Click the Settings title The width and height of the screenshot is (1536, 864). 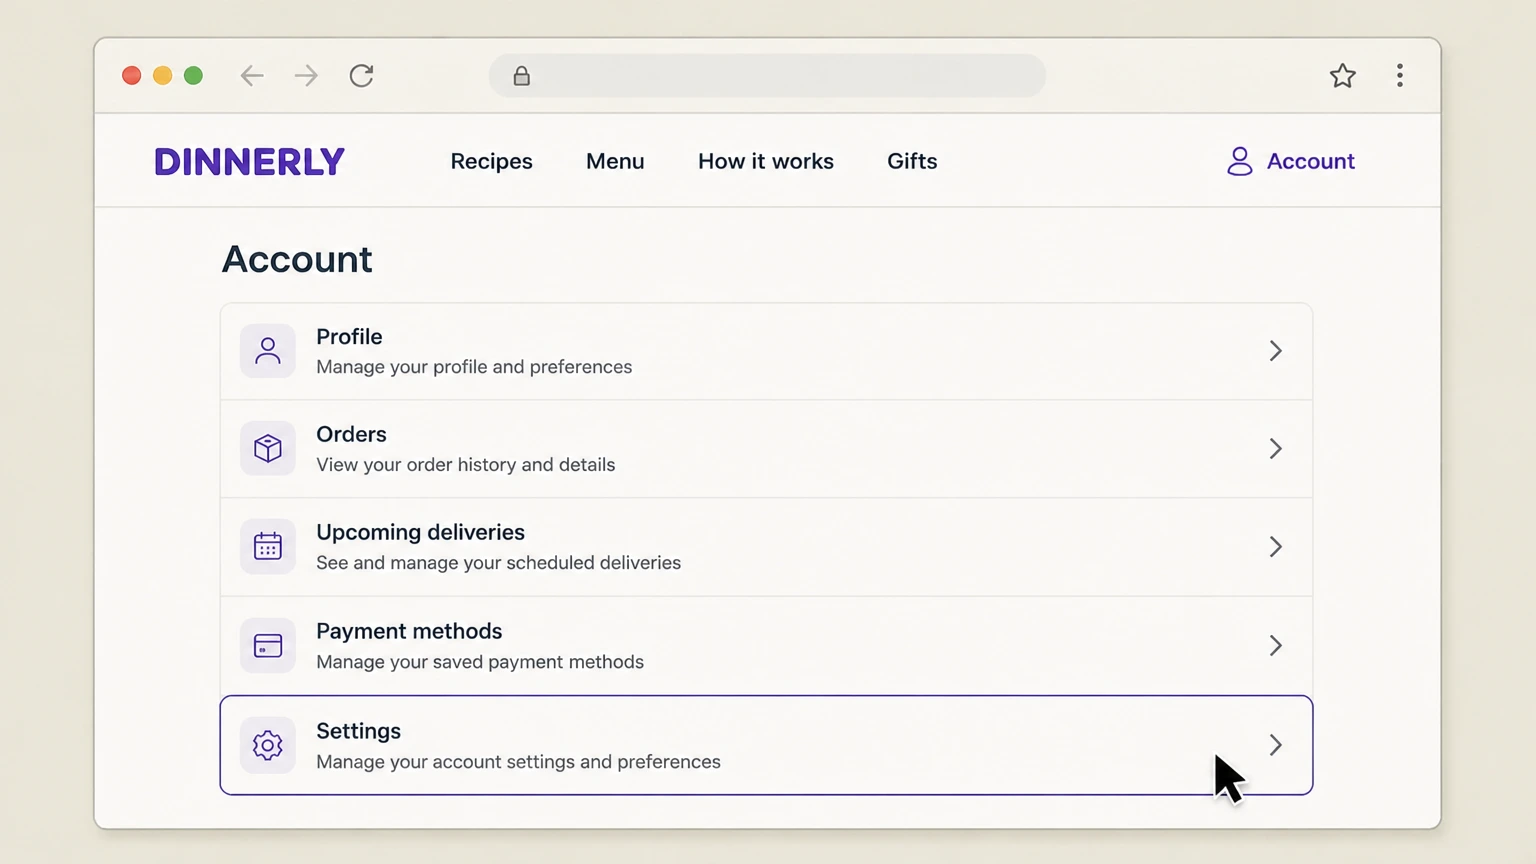(358, 731)
